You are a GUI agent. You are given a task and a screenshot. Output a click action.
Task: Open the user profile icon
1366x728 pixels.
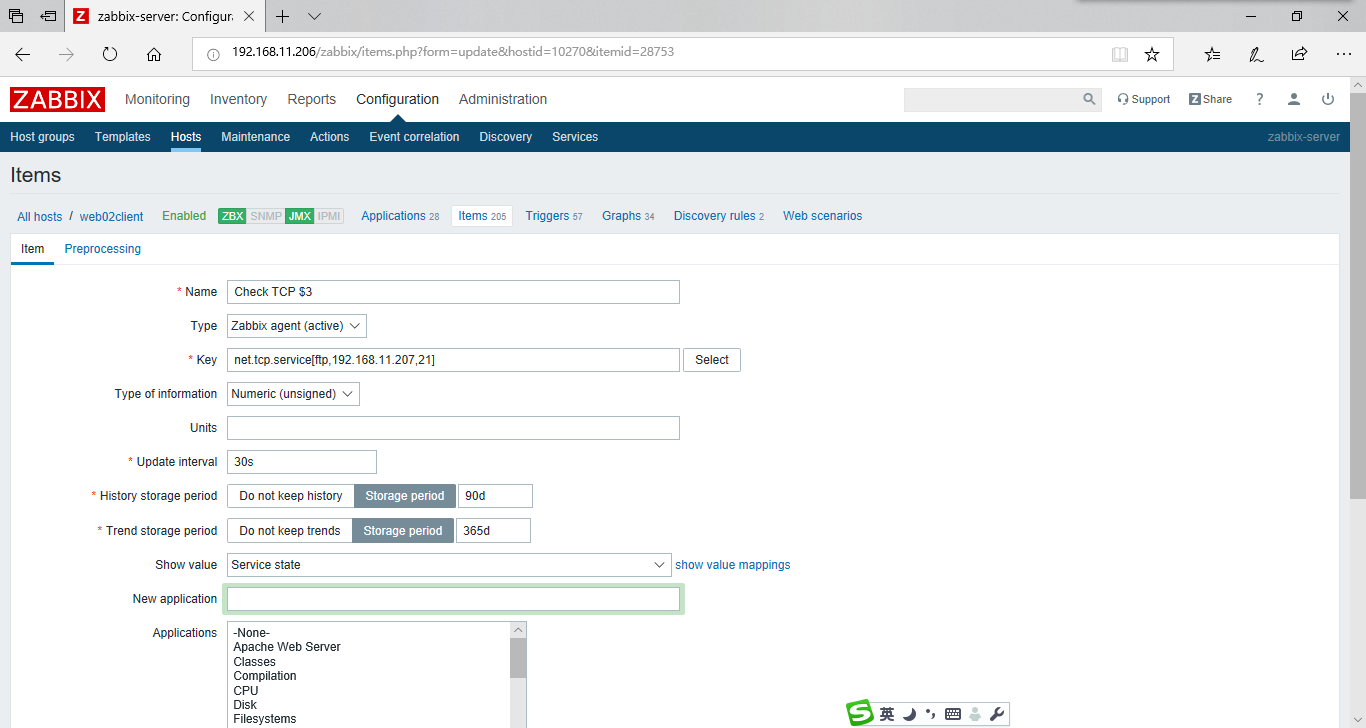click(x=1294, y=99)
